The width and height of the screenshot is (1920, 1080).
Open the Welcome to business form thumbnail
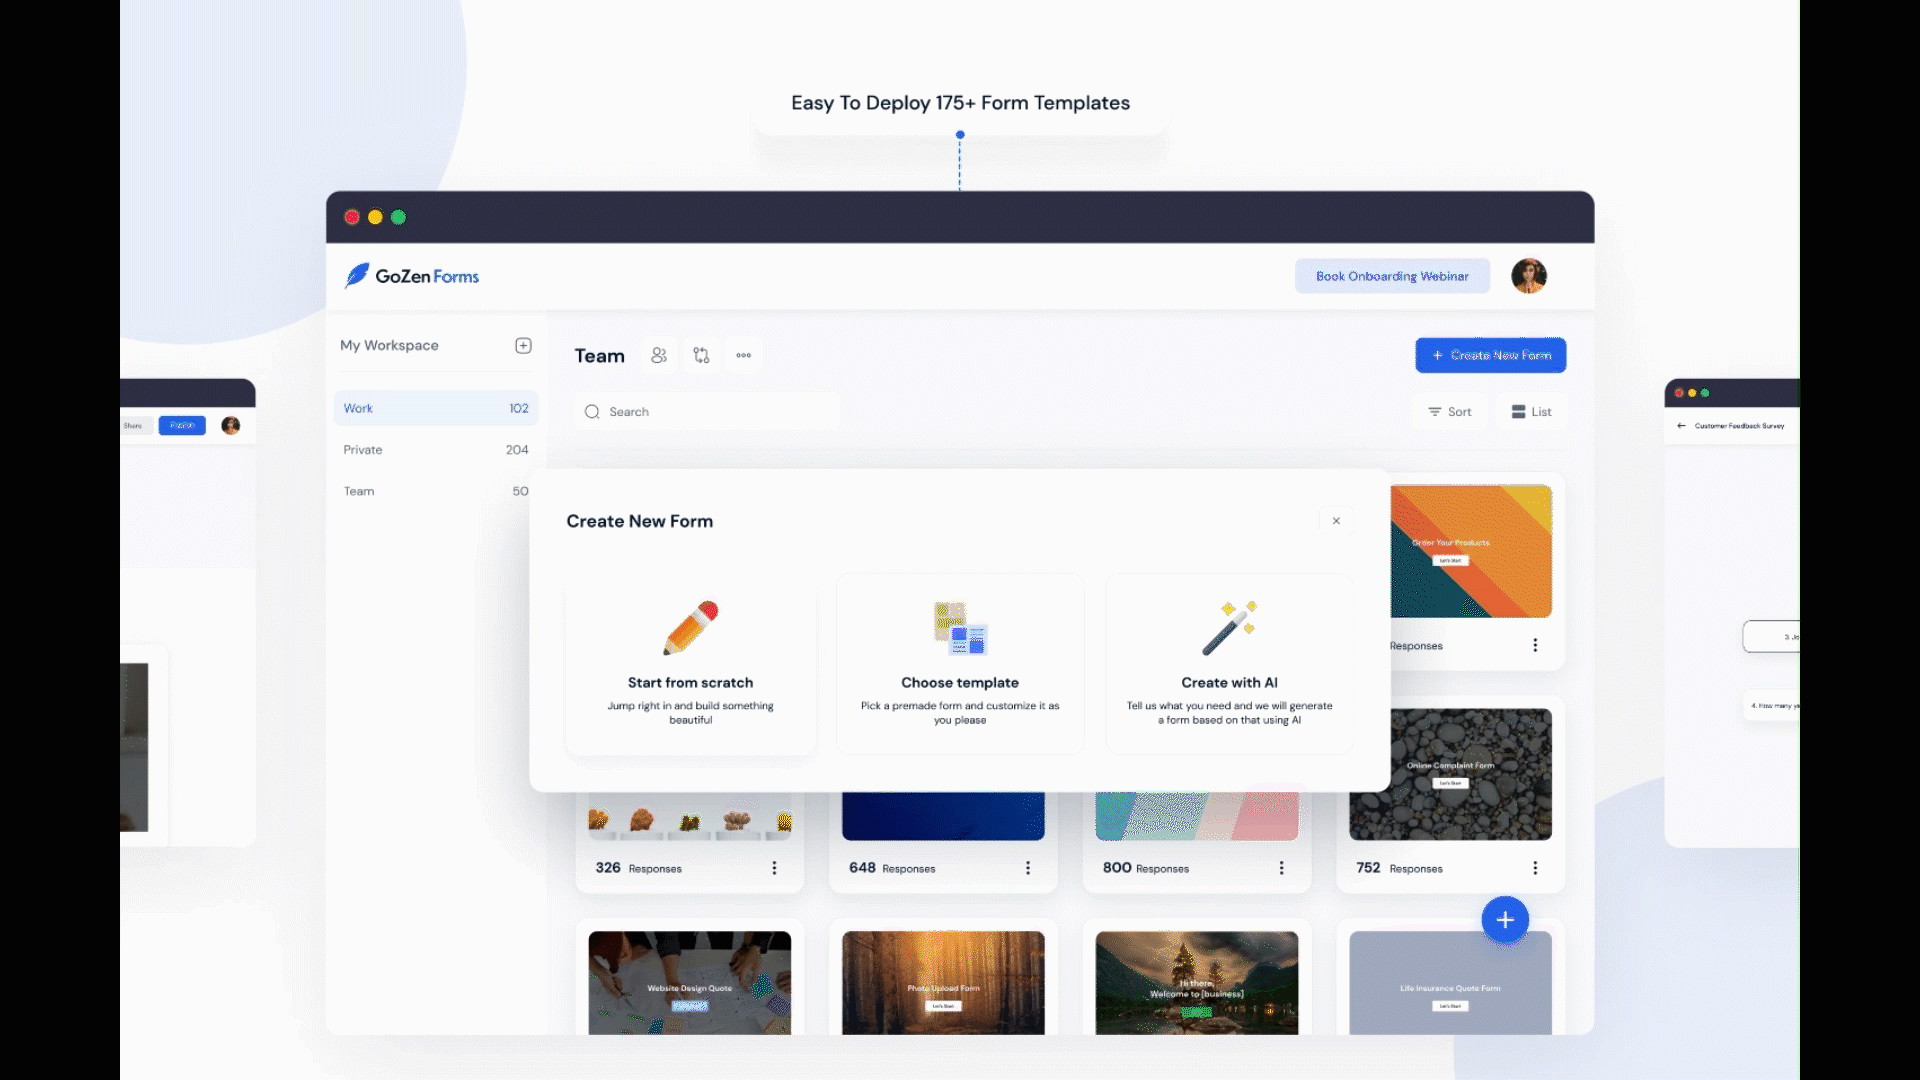coord(1197,983)
